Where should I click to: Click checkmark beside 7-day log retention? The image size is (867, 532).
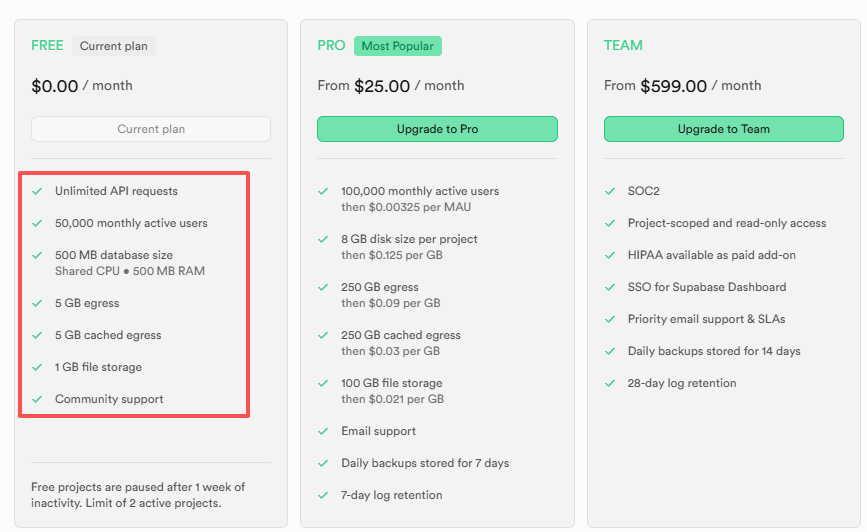point(323,495)
